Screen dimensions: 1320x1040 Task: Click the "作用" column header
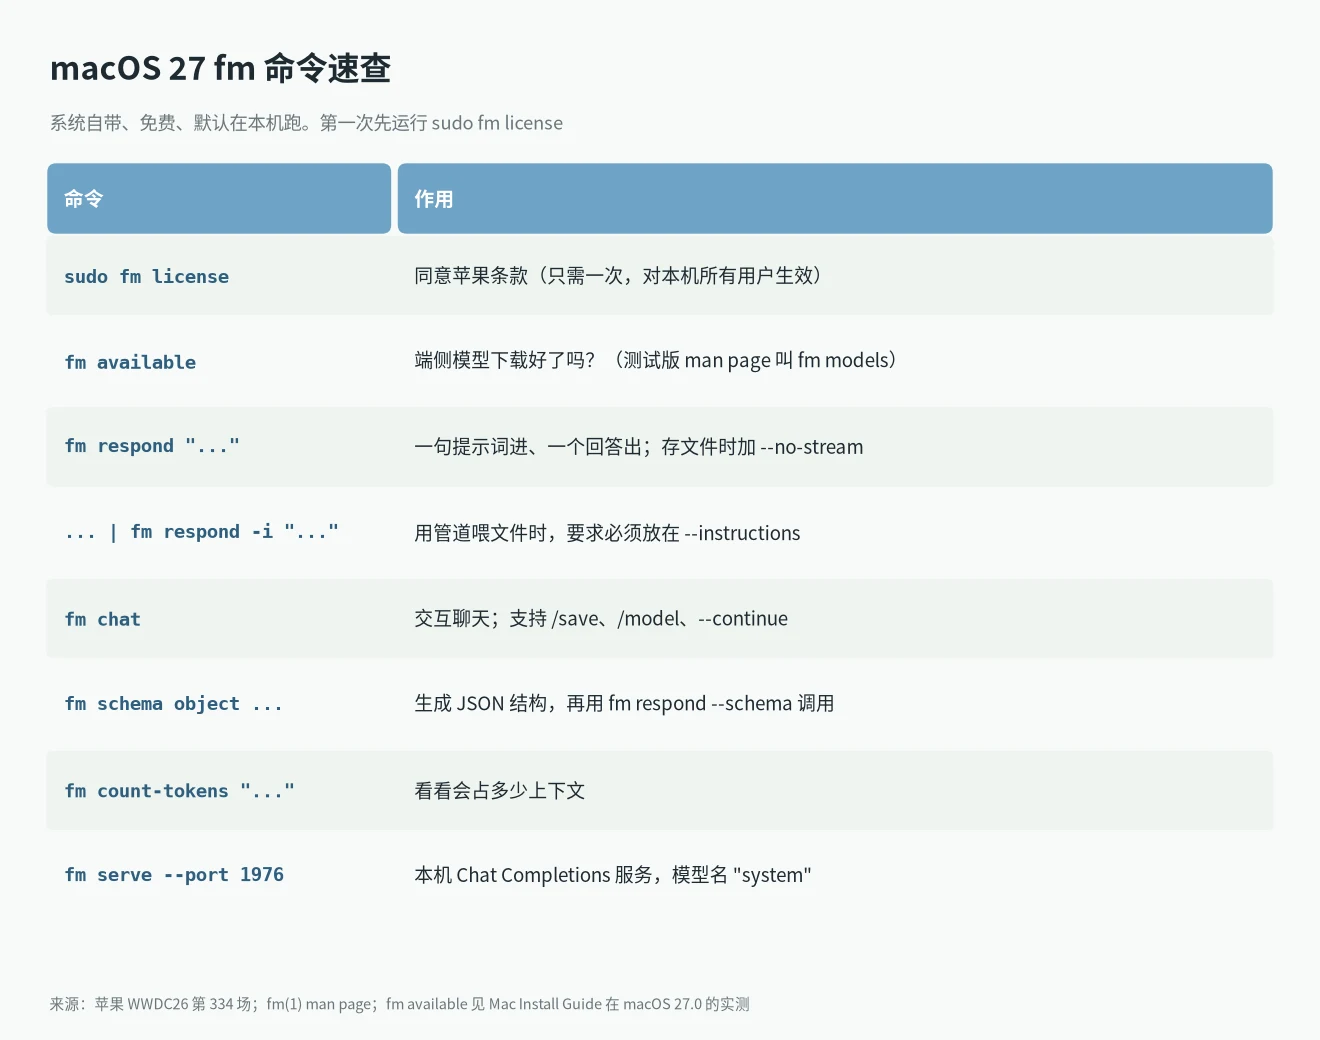[835, 198]
